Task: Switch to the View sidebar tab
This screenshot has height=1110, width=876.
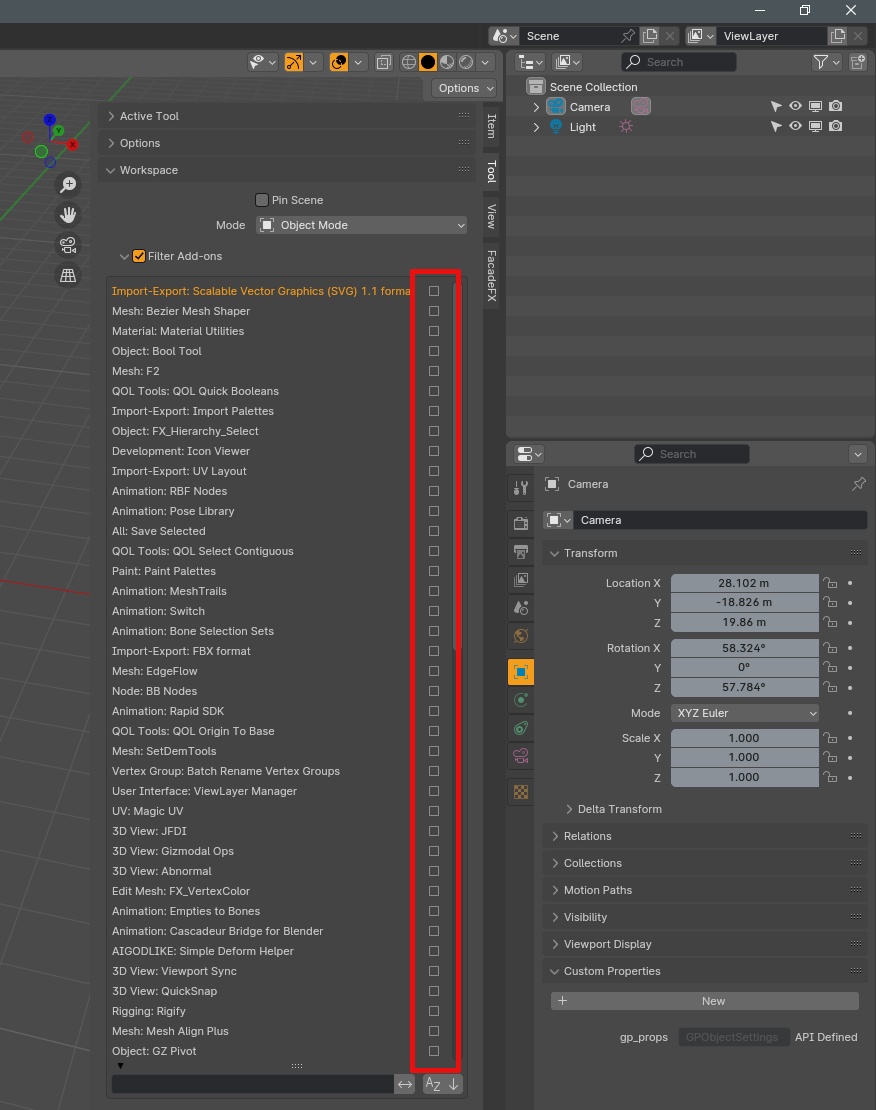Action: coord(491,217)
